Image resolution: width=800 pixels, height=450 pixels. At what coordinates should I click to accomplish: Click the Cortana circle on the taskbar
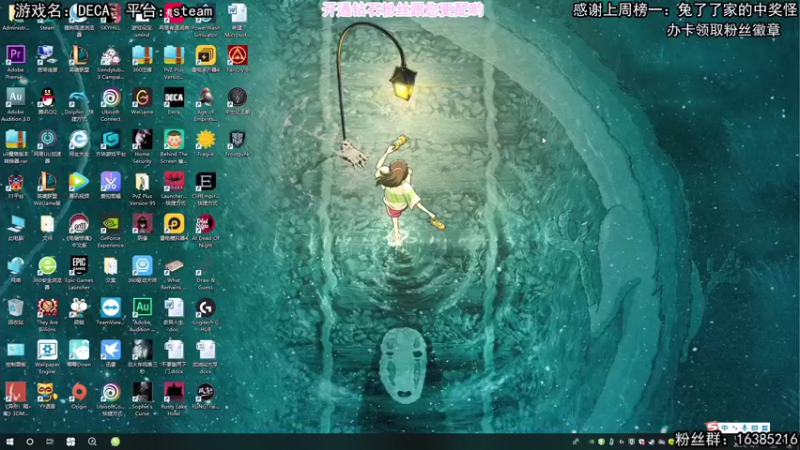coord(30,442)
